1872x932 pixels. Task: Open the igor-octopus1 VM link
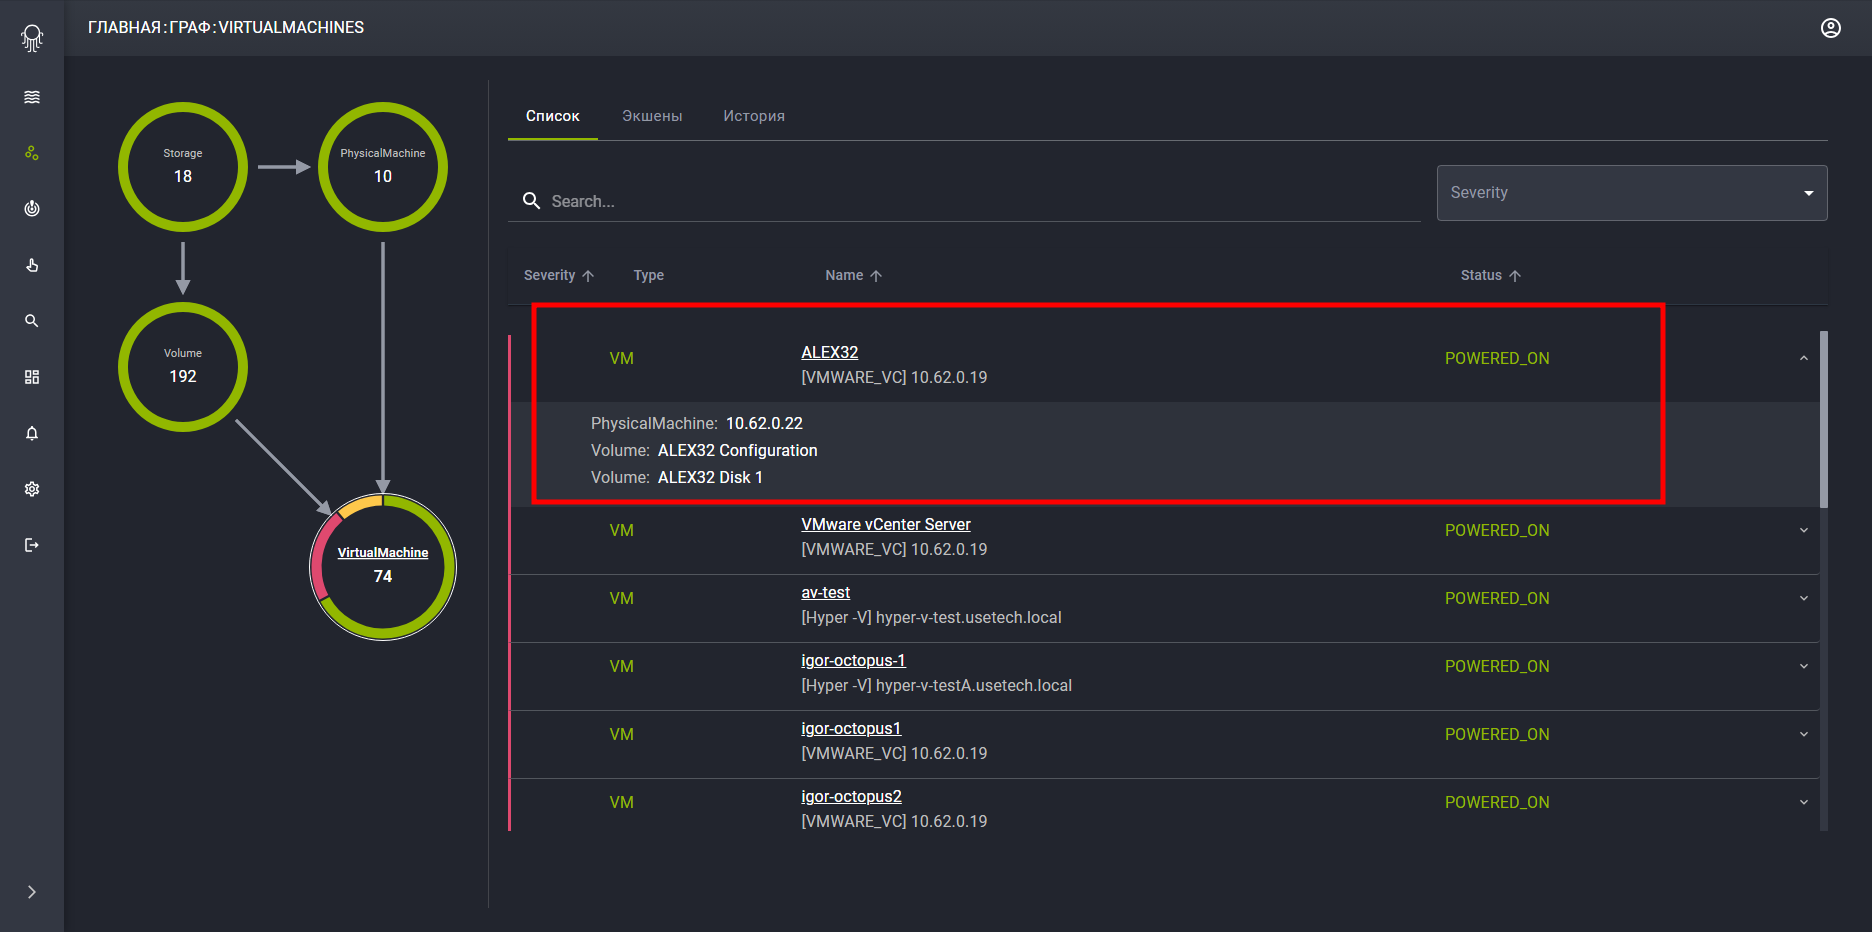[851, 728]
